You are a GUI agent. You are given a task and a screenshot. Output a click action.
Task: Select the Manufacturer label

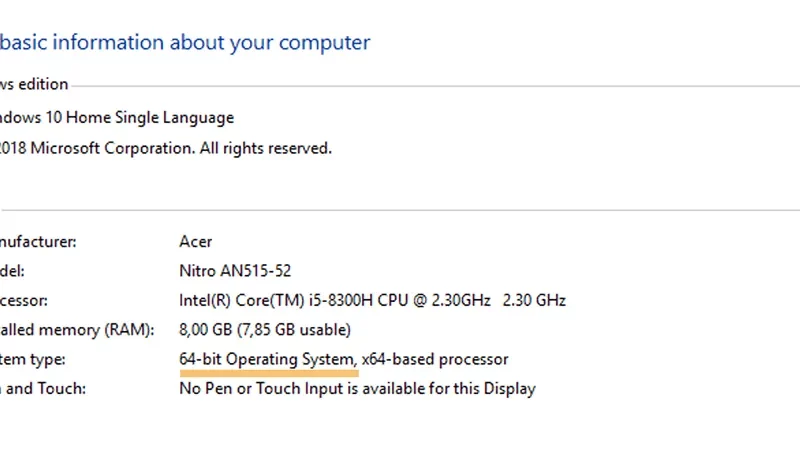38,242
